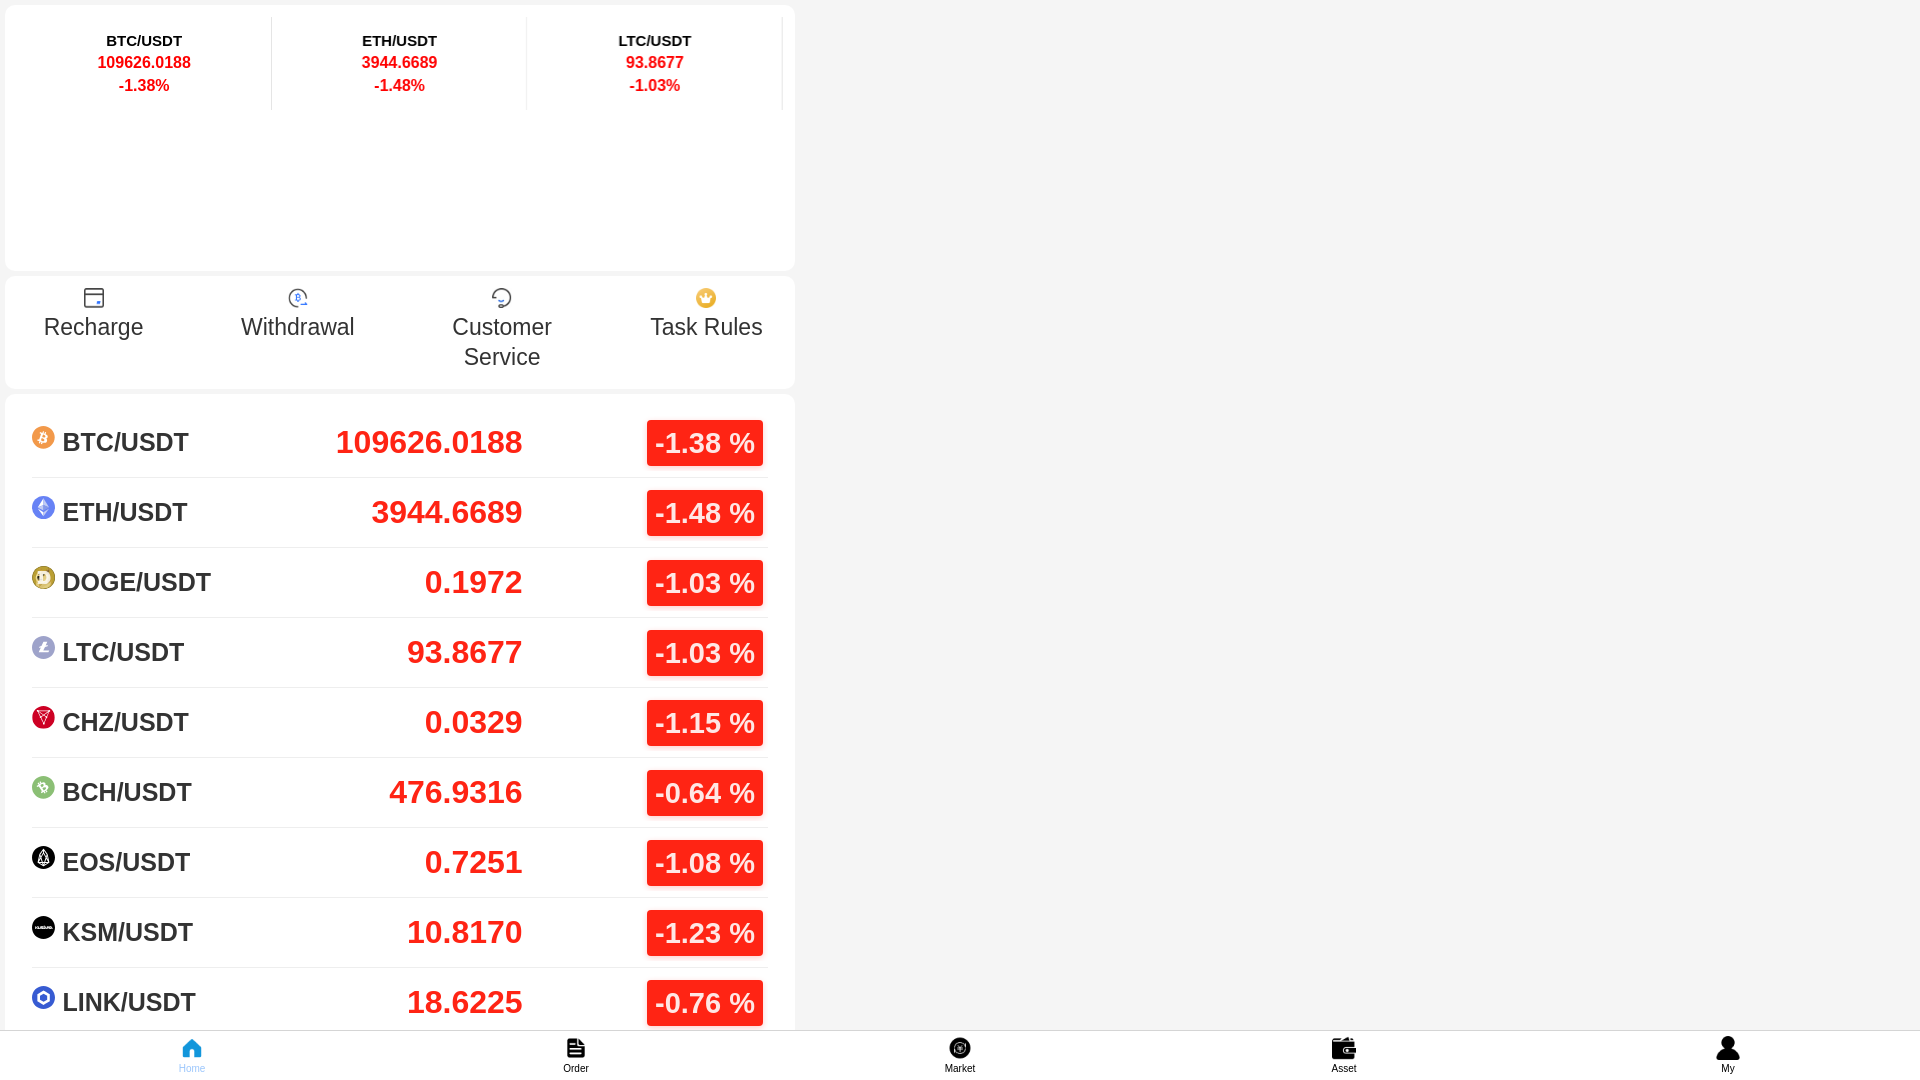Screen dimensions: 1920x1080
Task: Select the LTC/USDT ticker card at top
Action: coord(655,63)
